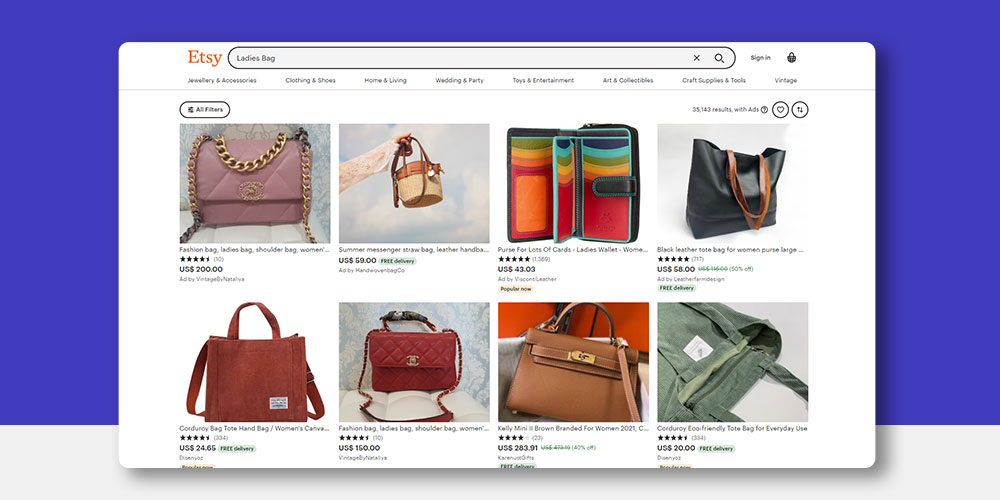The height and width of the screenshot is (500, 1000).
Task: Open the rainbow card wallet thumbnail
Action: [x=573, y=183]
